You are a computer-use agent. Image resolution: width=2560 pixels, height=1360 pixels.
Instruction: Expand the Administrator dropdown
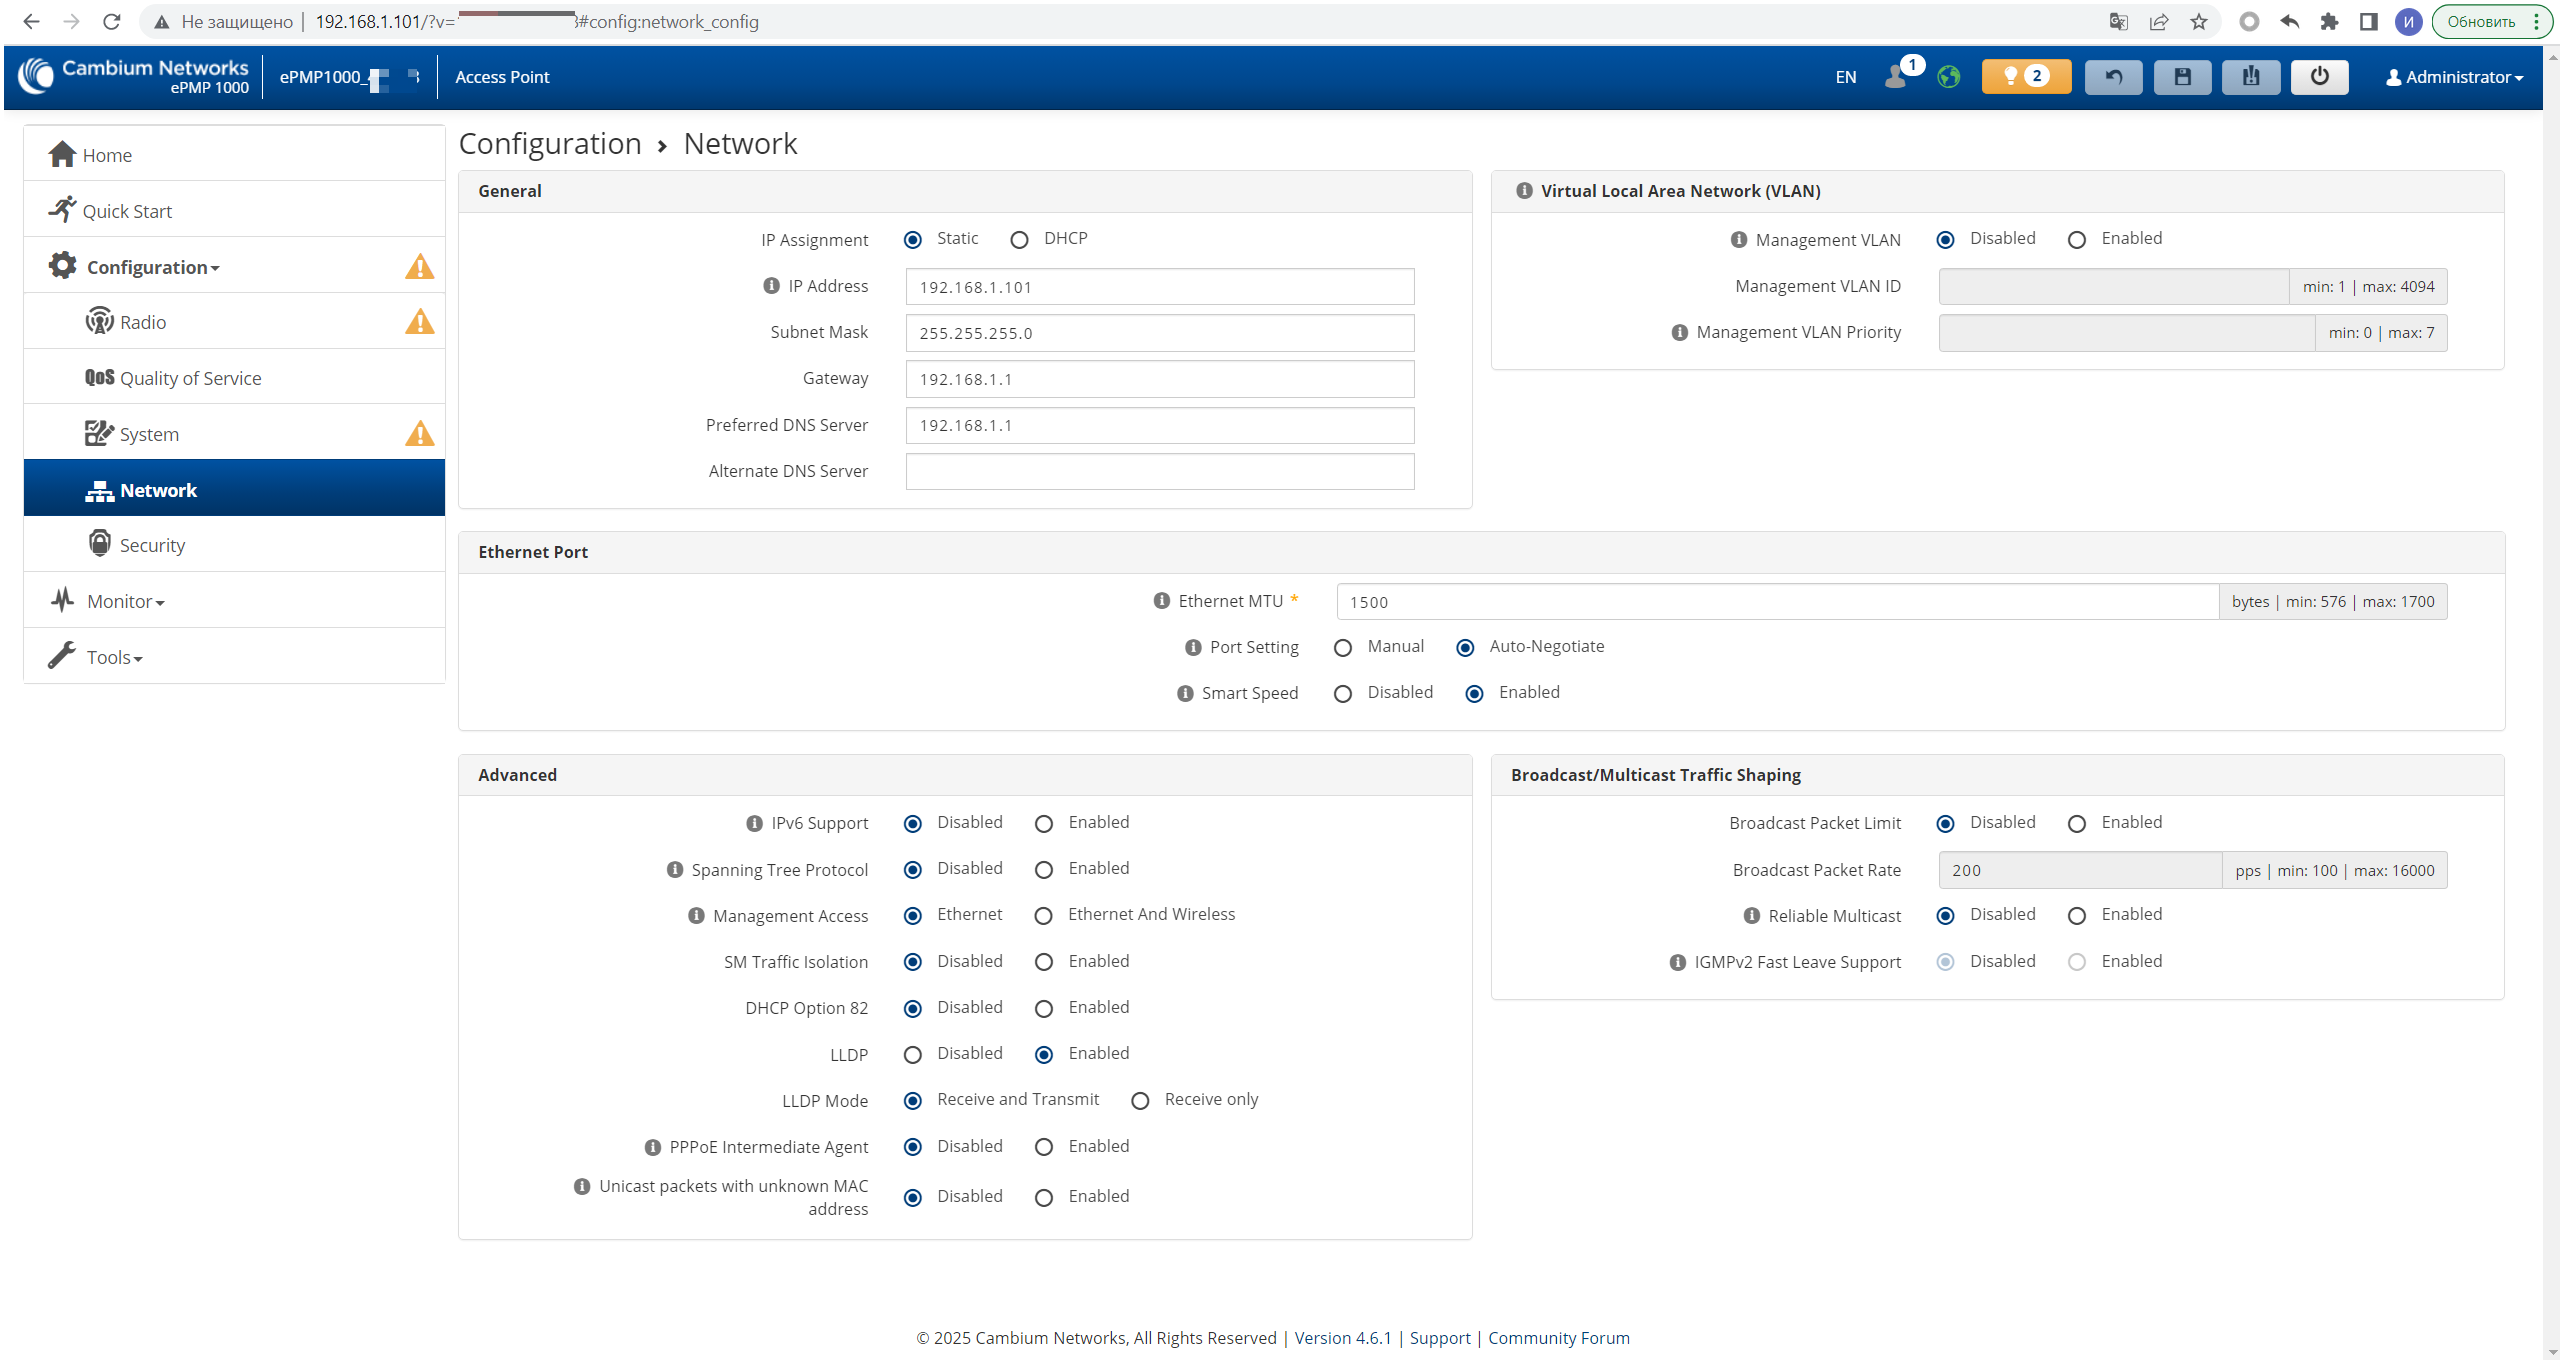[x=2455, y=77]
